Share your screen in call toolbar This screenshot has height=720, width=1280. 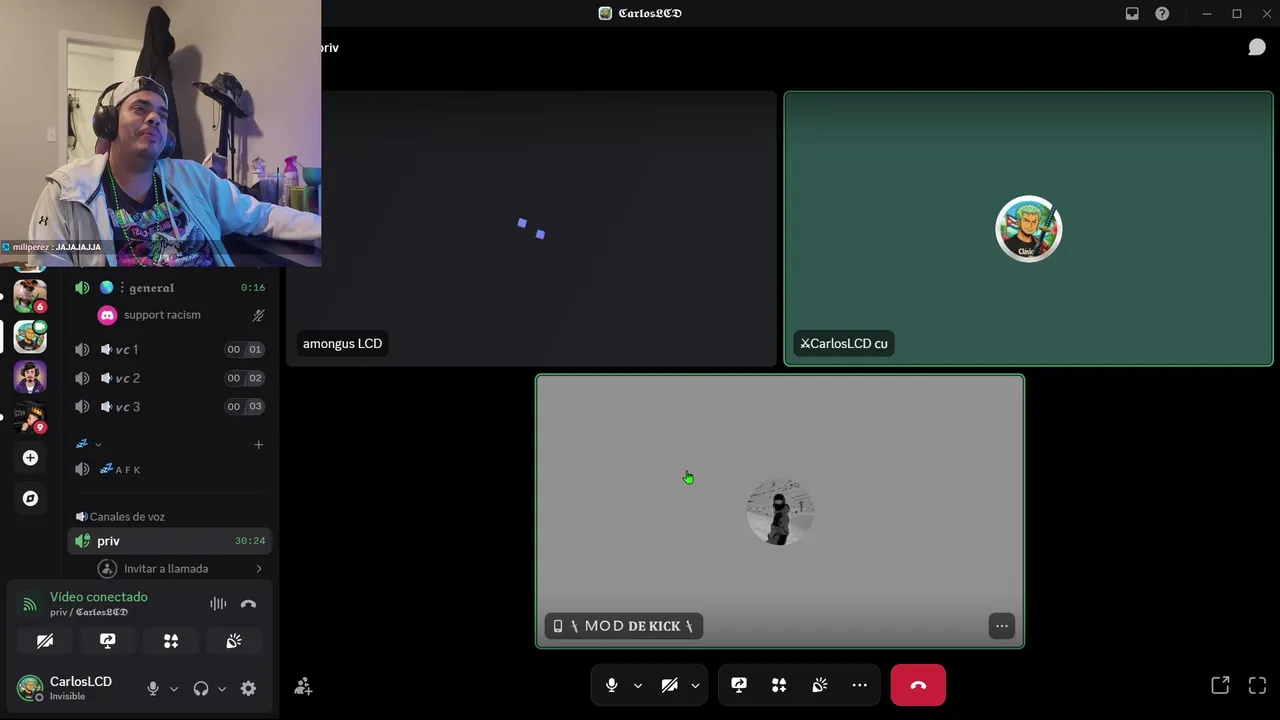[739, 685]
